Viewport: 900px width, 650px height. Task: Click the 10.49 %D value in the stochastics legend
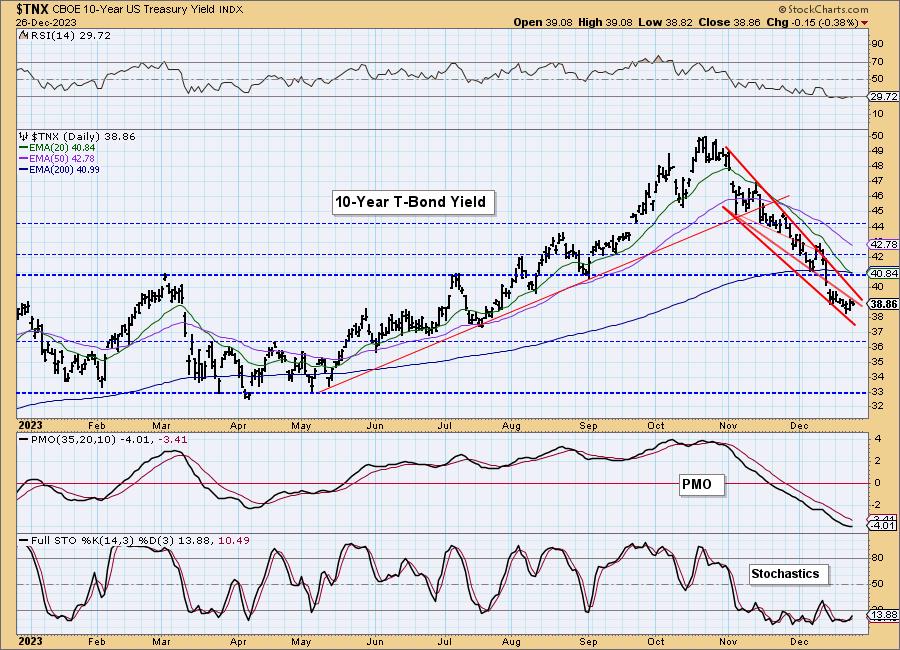click(234, 540)
